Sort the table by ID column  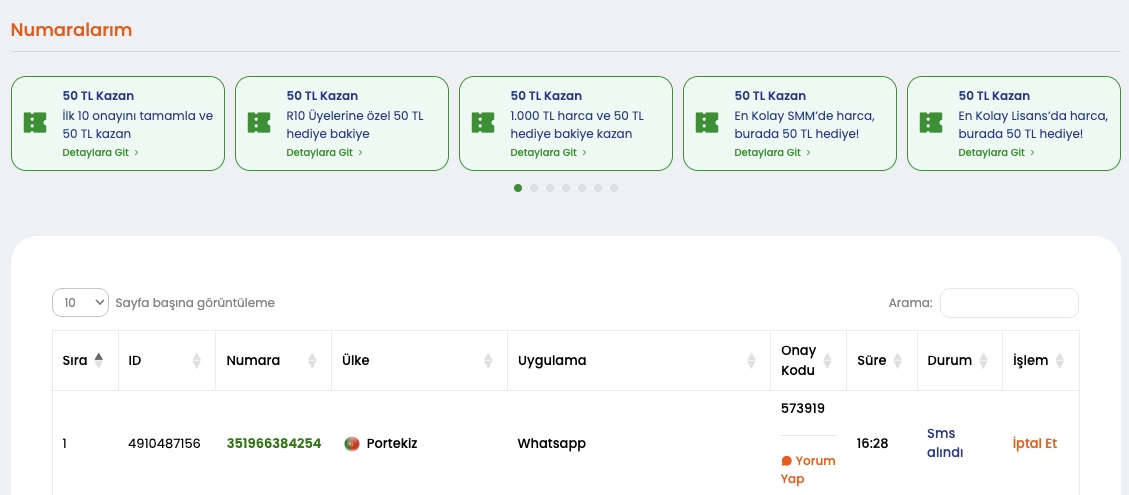pyautogui.click(x=196, y=360)
